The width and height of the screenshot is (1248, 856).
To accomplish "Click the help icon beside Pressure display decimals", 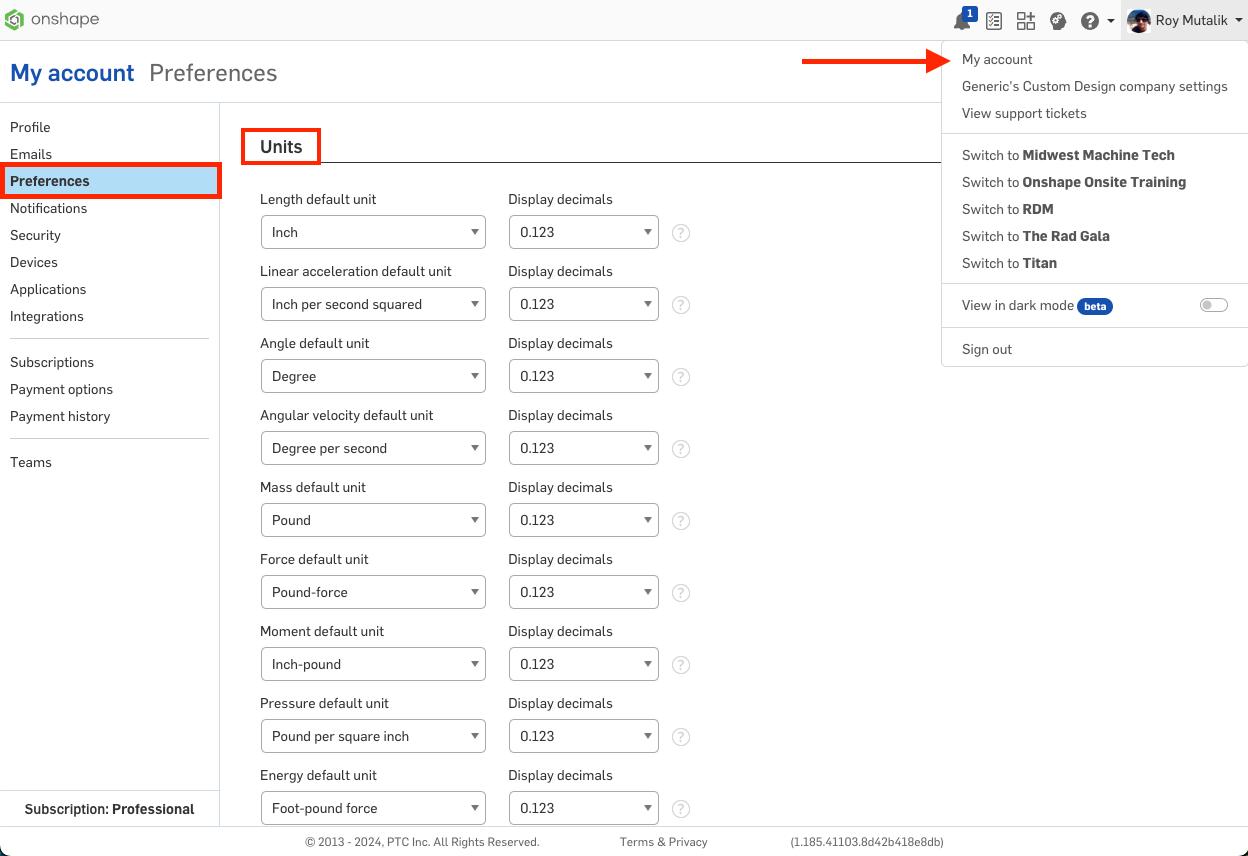I will point(681,737).
